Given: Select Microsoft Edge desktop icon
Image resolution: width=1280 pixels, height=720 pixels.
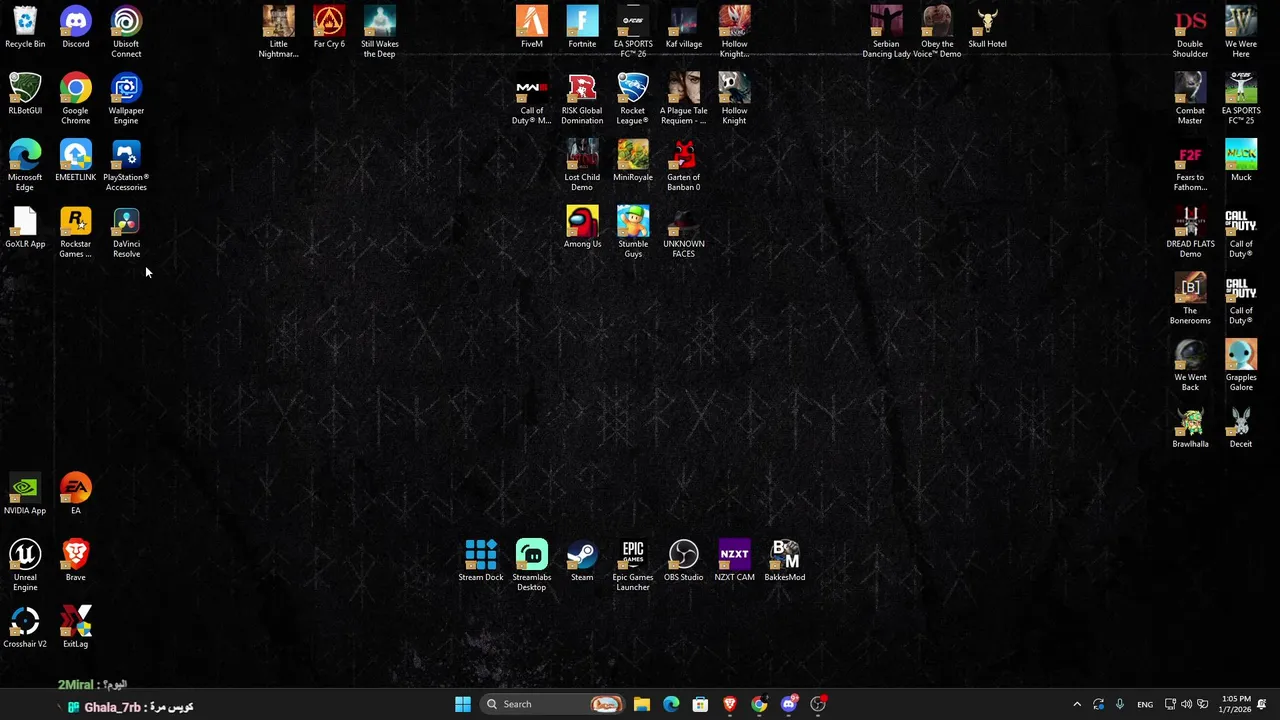Looking at the screenshot, I should click(25, 166).
